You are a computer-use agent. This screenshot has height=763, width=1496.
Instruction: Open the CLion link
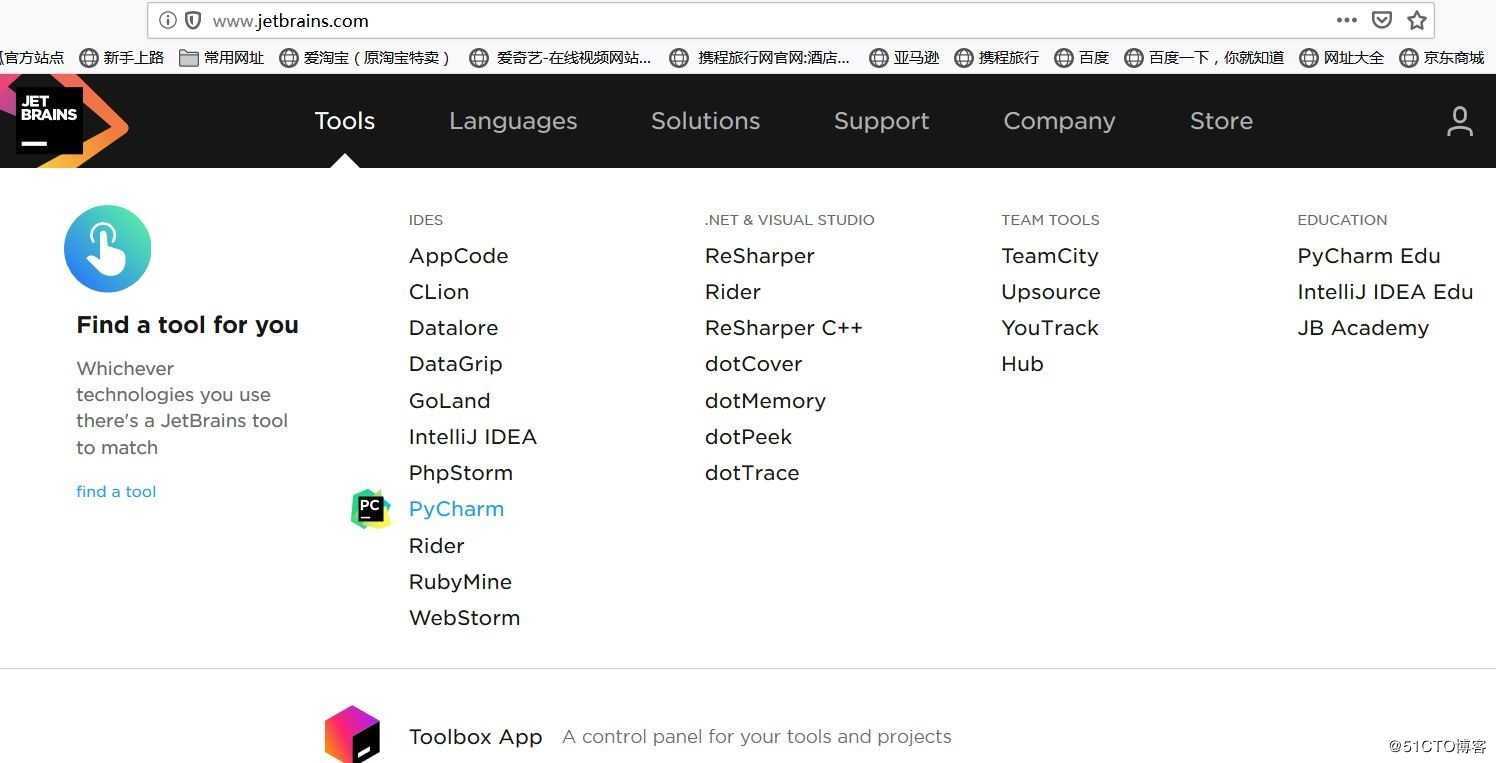439,292
